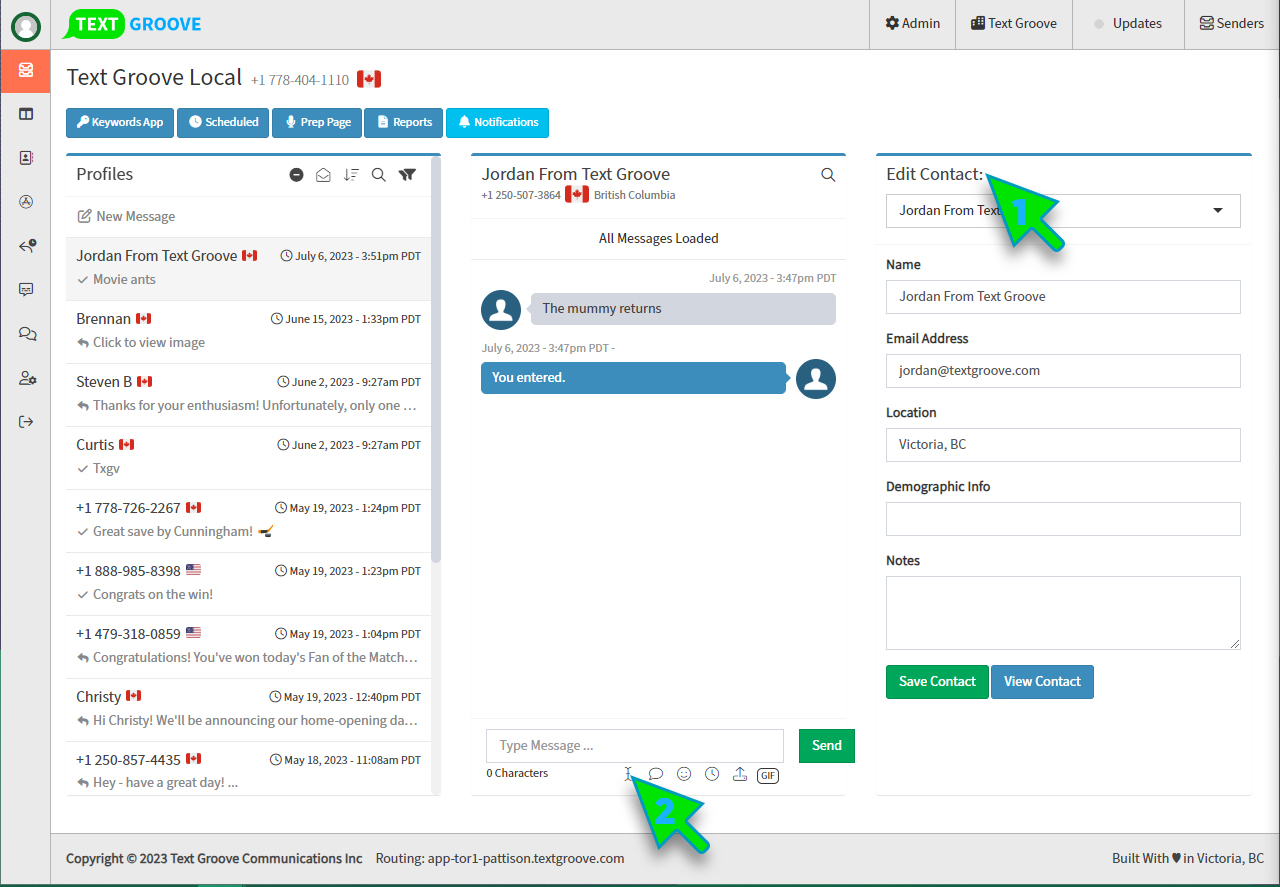Click the blue avatar beside You entered.
The height and width of the screenshot is (887, 1280).
816,379
